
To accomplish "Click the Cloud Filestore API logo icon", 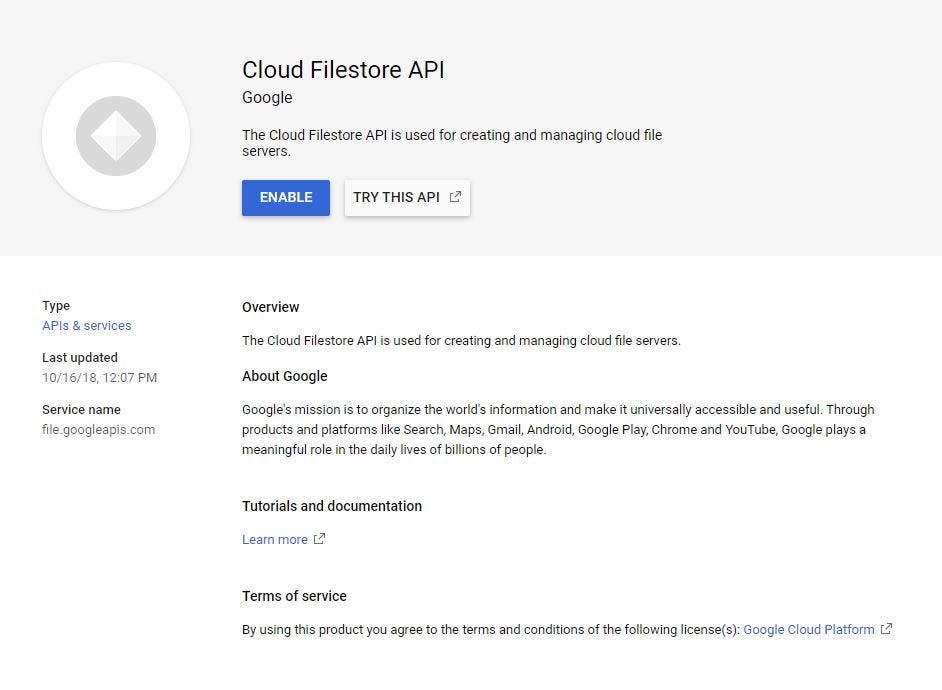I will click(116, 136).
